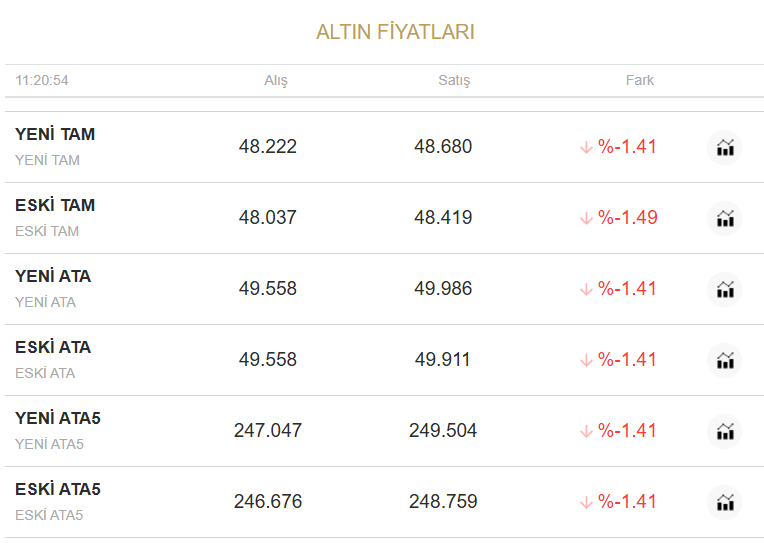Open the ESKİ ATA5 chart icon

(x=725, y=502)
